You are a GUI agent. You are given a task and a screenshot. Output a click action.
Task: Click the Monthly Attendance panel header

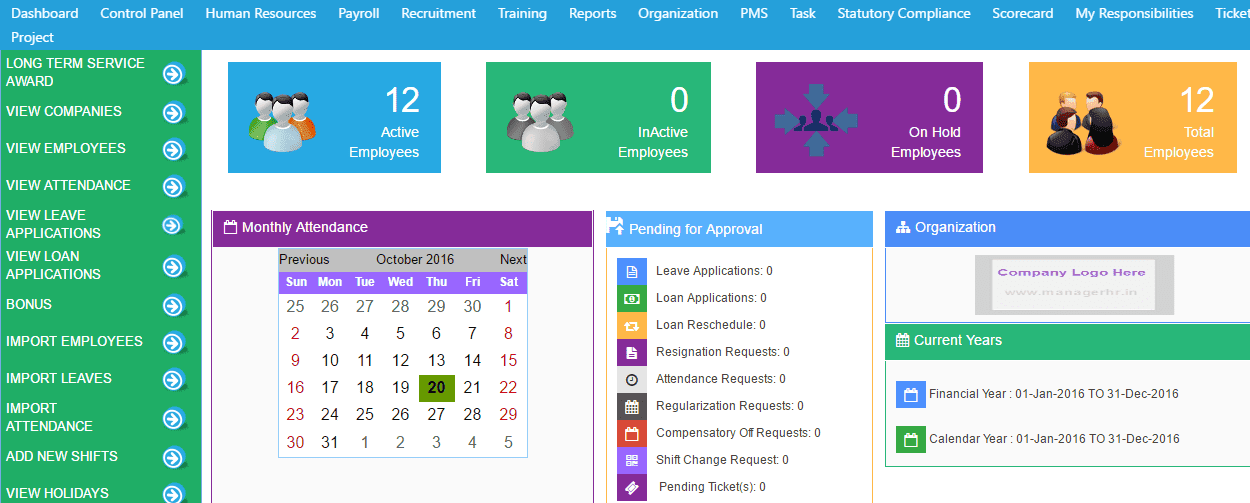tap(402, 228)
